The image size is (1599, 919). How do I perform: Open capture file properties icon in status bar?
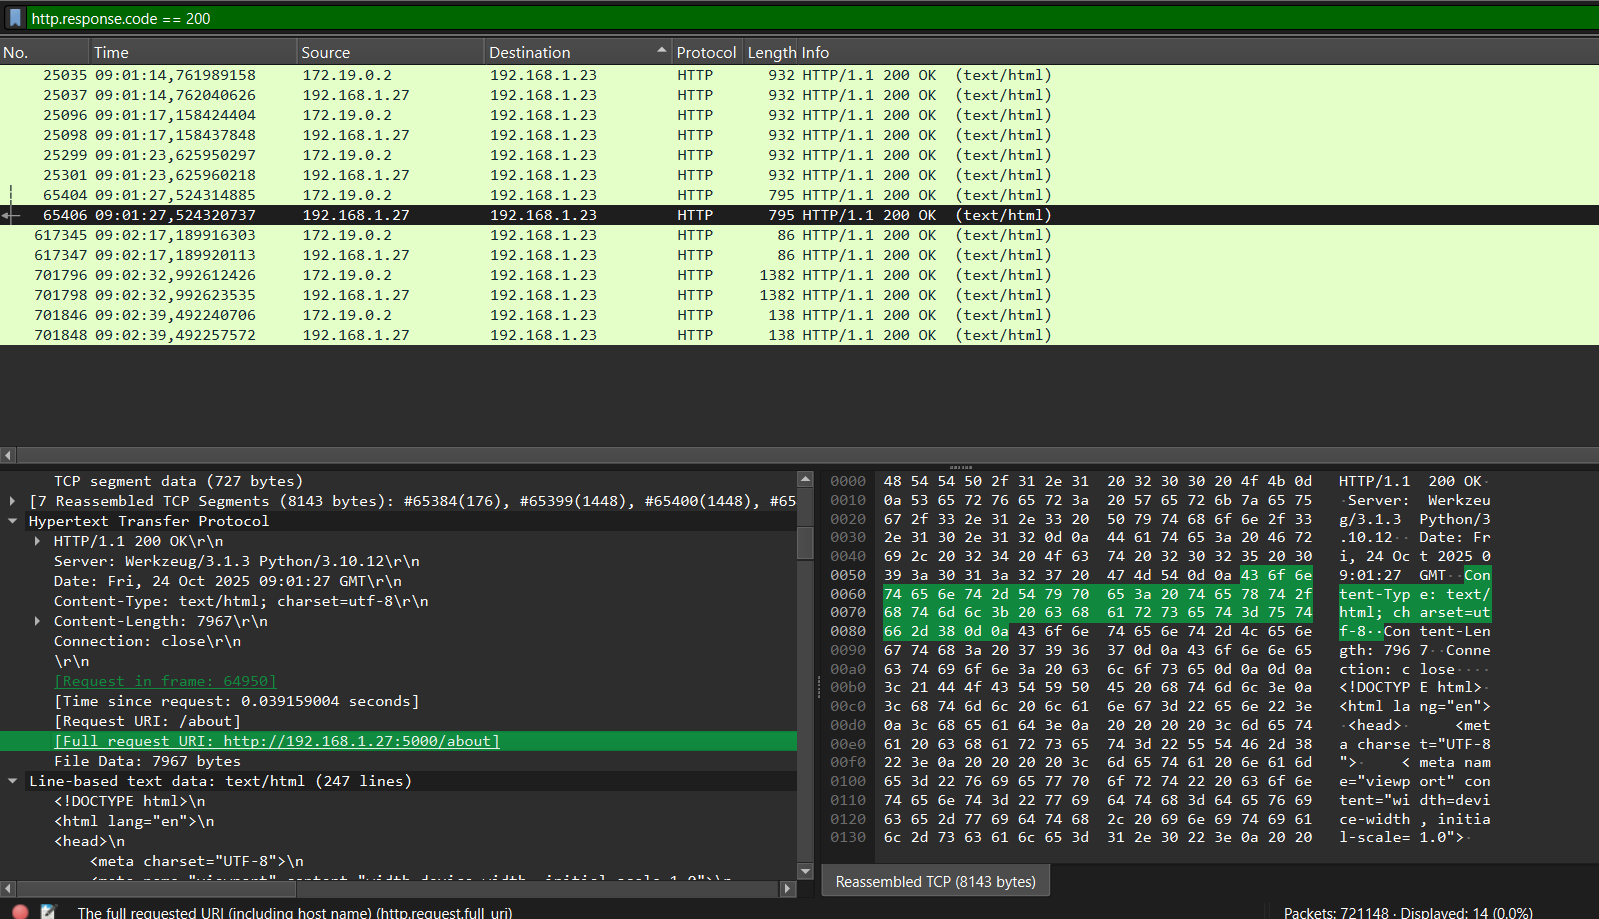pos(48,911)
